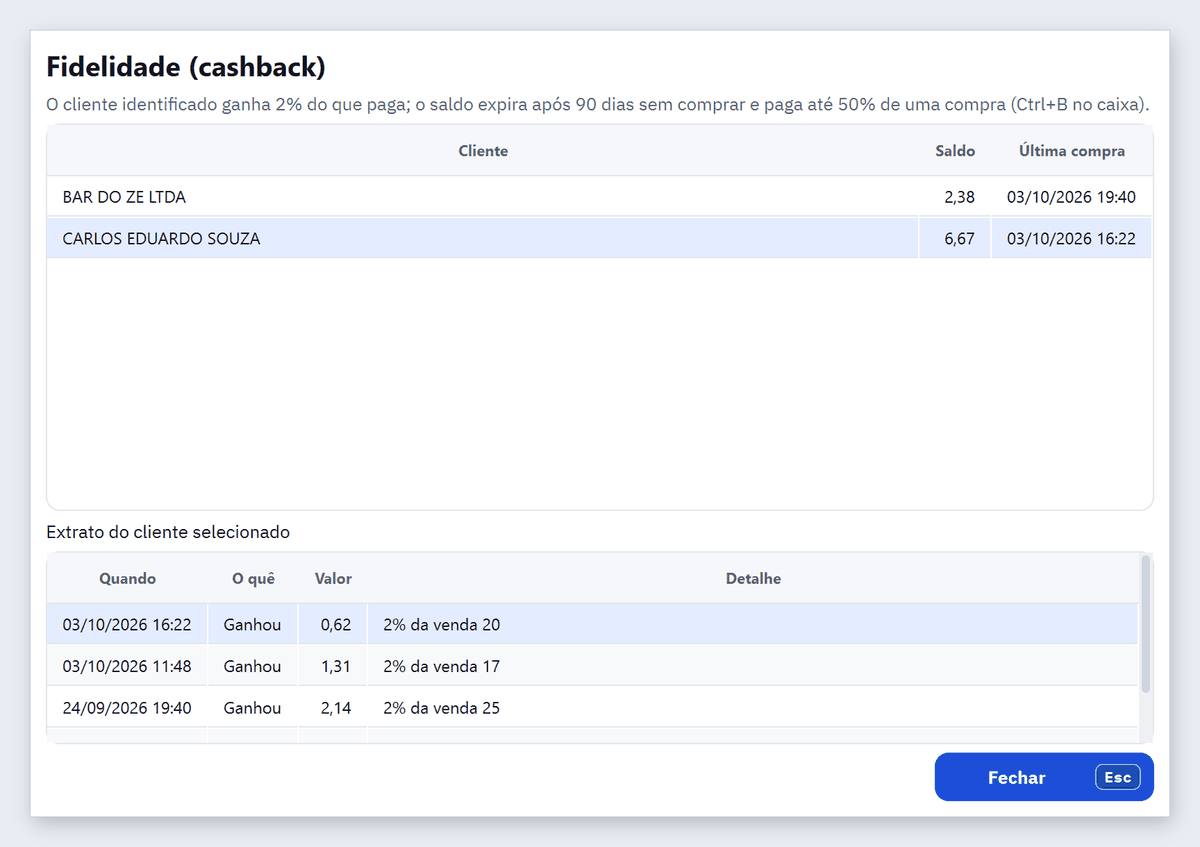Click the 1,31 value cell

pyautogui.click(x=333, y=666)
